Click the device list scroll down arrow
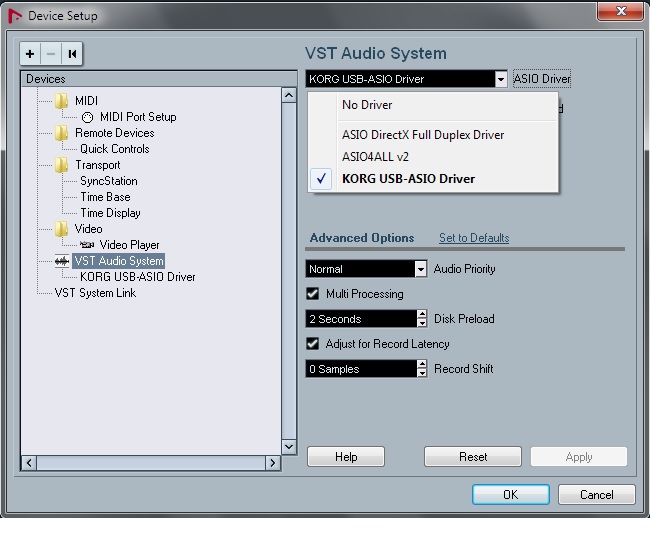This screenshot has height=534, width=650. (x=289, y=447)
